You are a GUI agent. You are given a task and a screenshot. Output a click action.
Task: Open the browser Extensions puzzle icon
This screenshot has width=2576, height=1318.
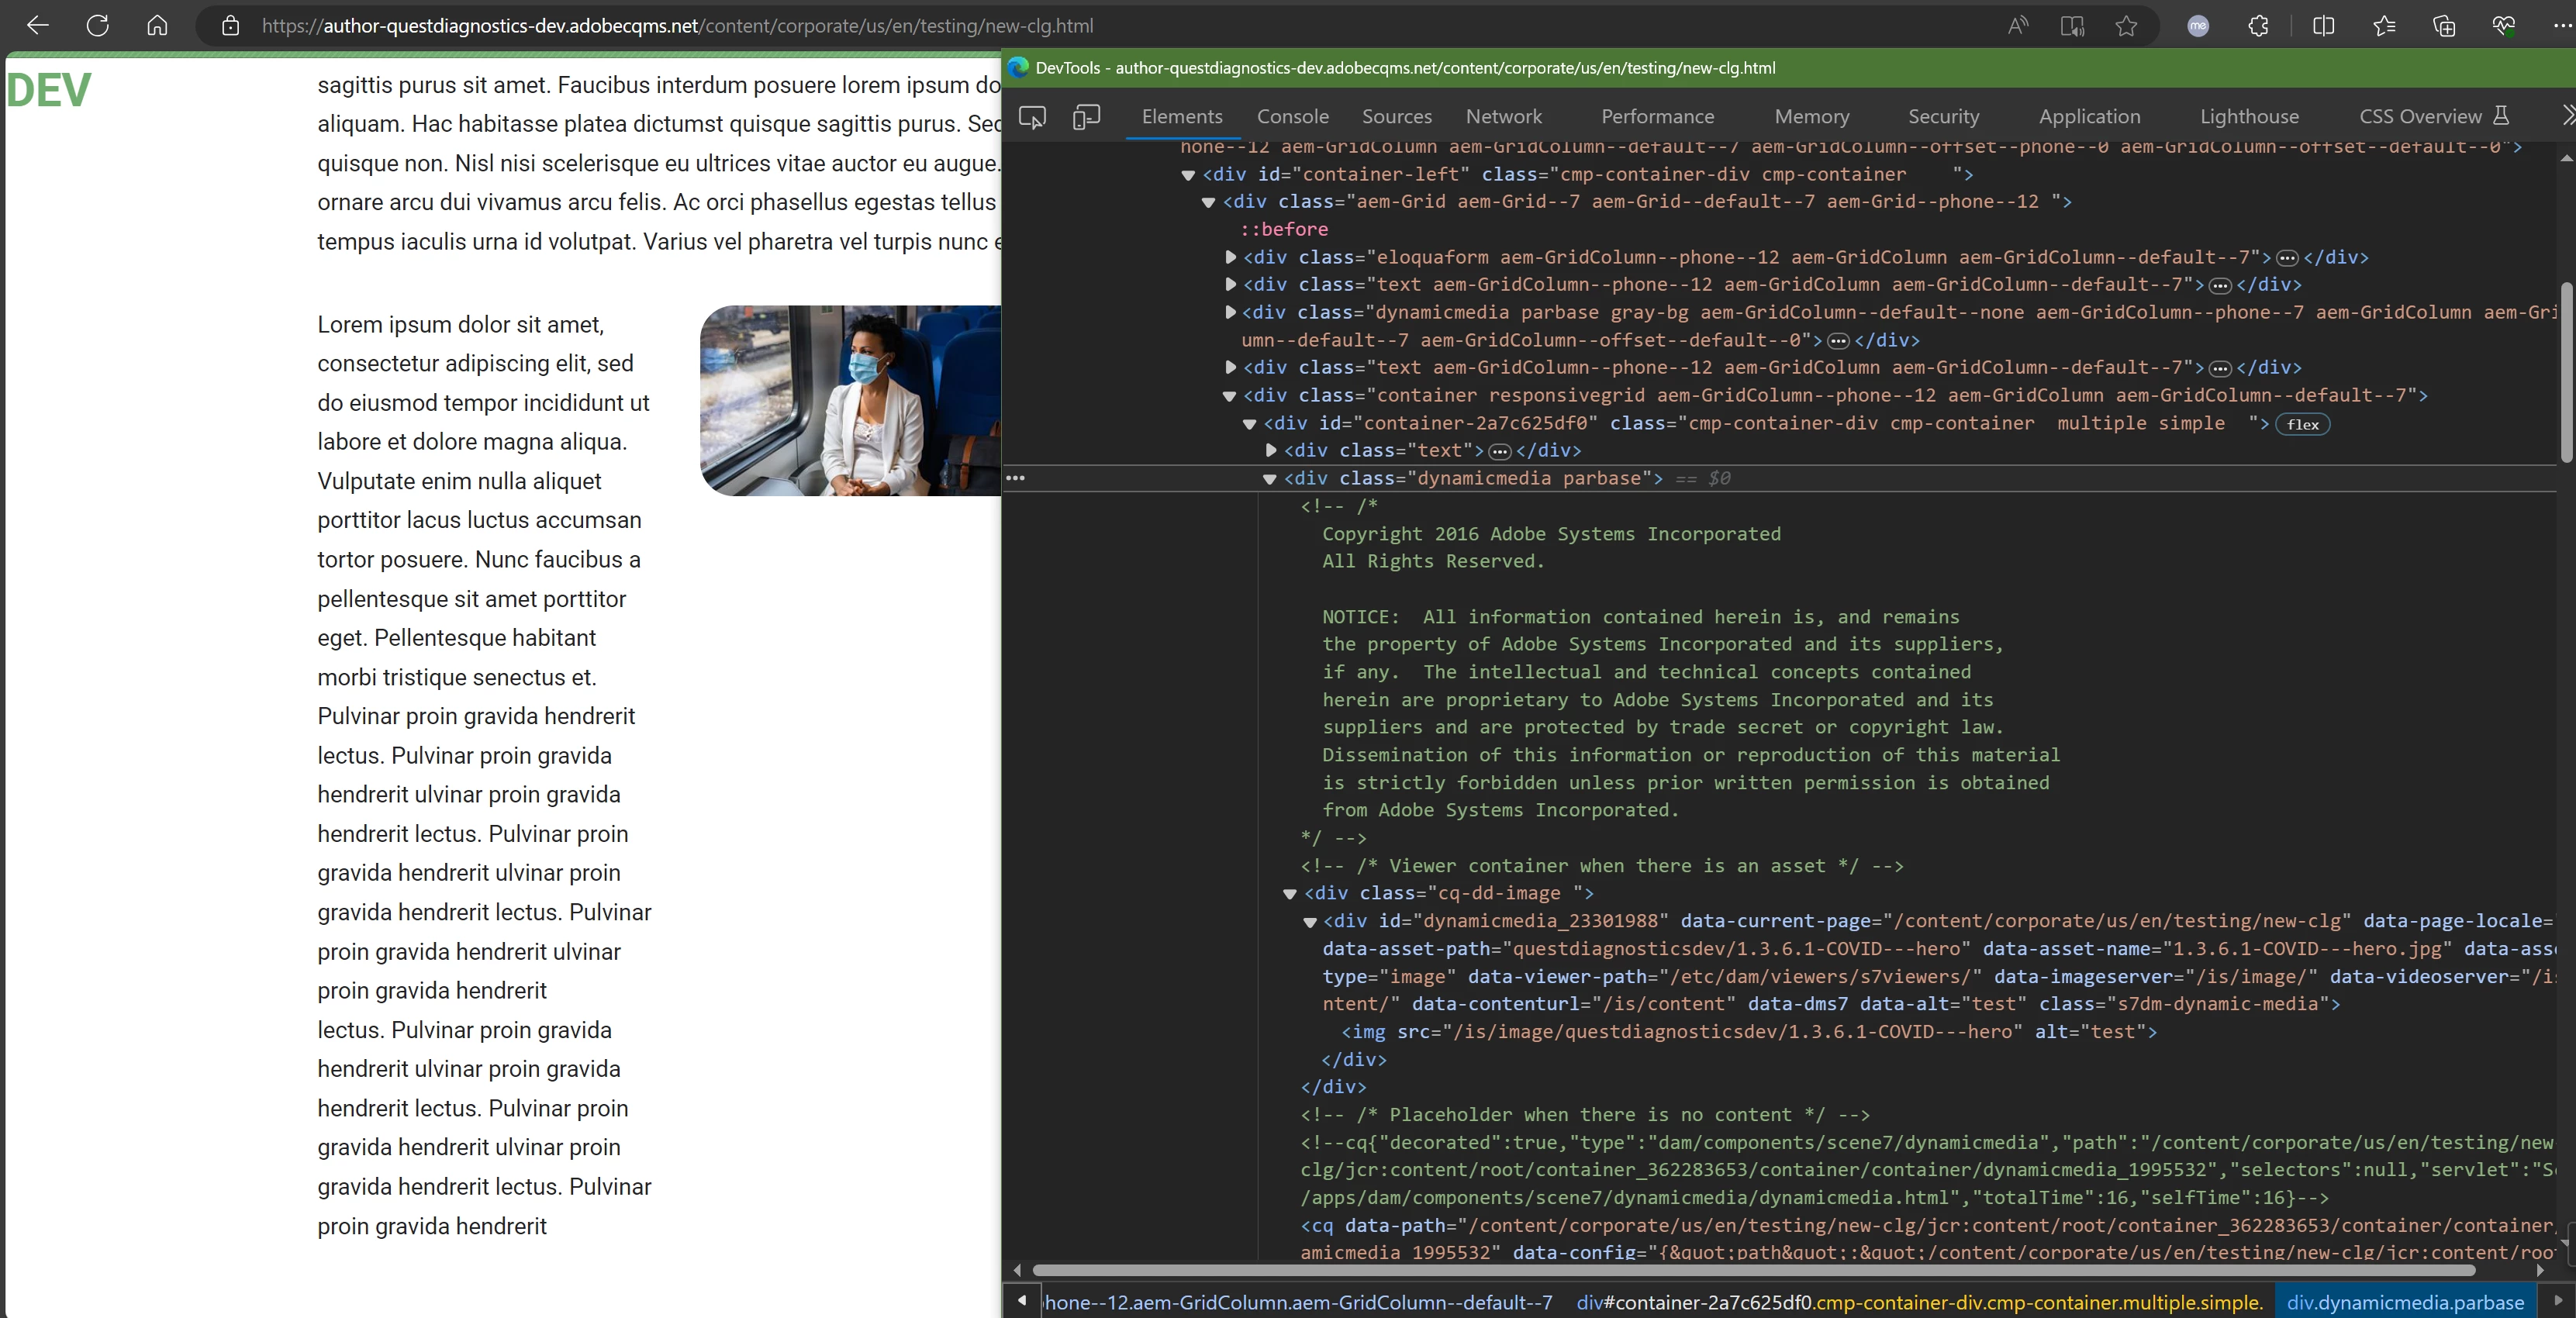pos(2258,26)
